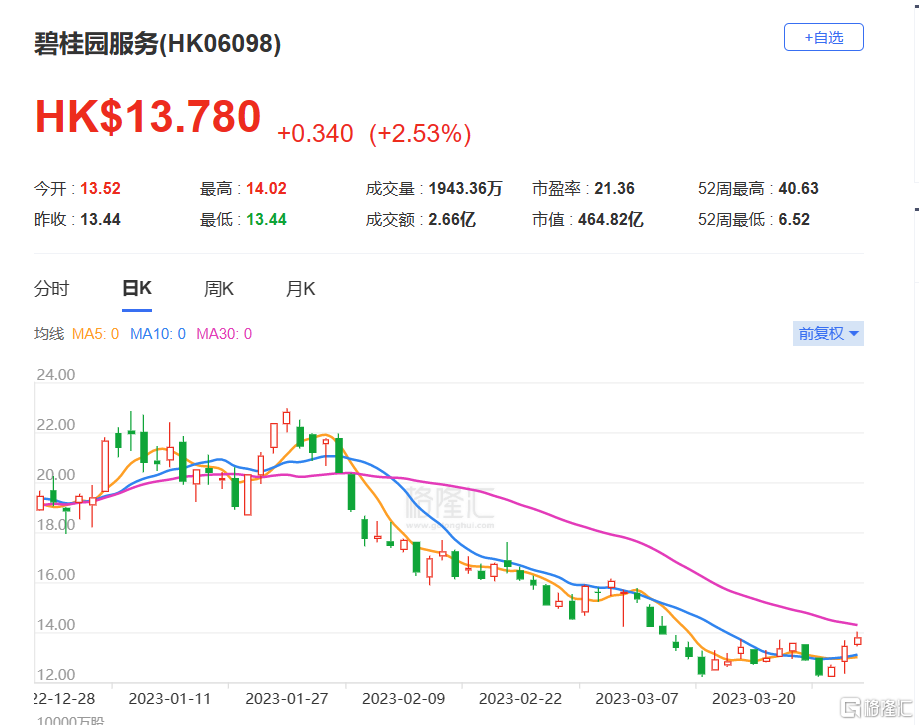
Task: Click the 2023-01-27 date axis label
Action: coord(287,699)
